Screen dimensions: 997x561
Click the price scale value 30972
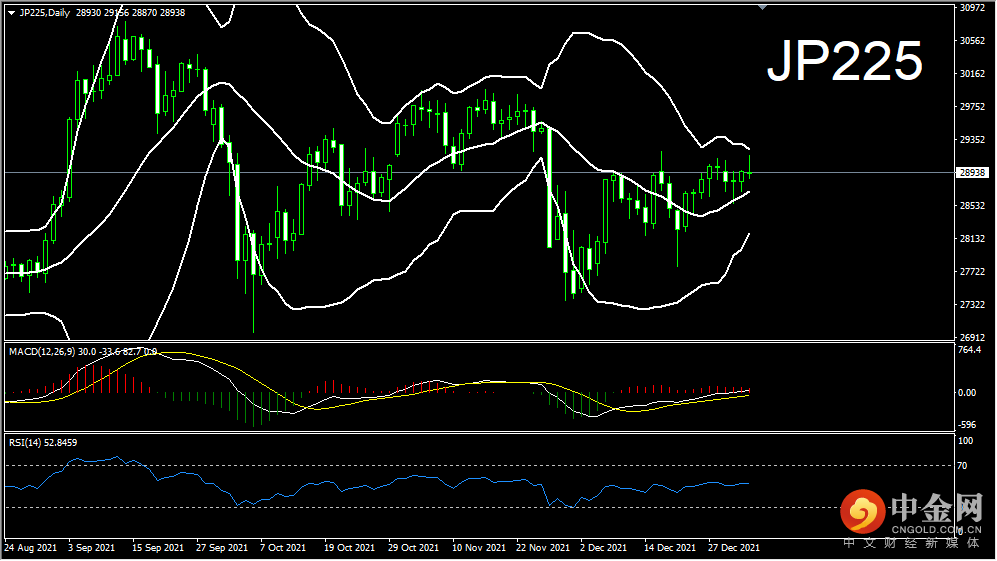(x=972, y=8)
